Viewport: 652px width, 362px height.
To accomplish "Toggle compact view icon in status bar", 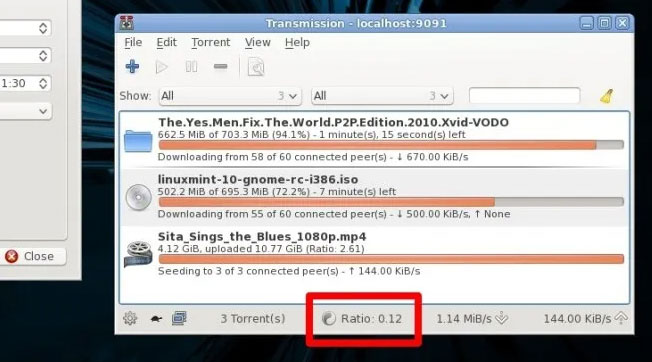I will coord(179,318).
